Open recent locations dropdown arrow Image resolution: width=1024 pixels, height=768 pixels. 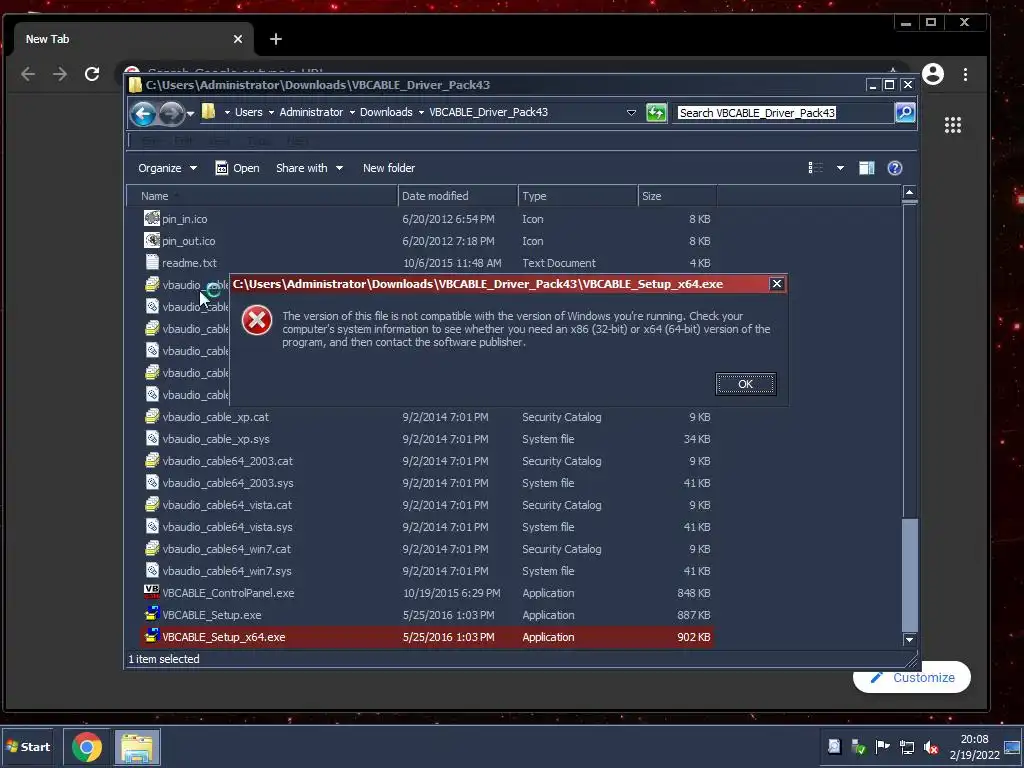tap(190, 113)
